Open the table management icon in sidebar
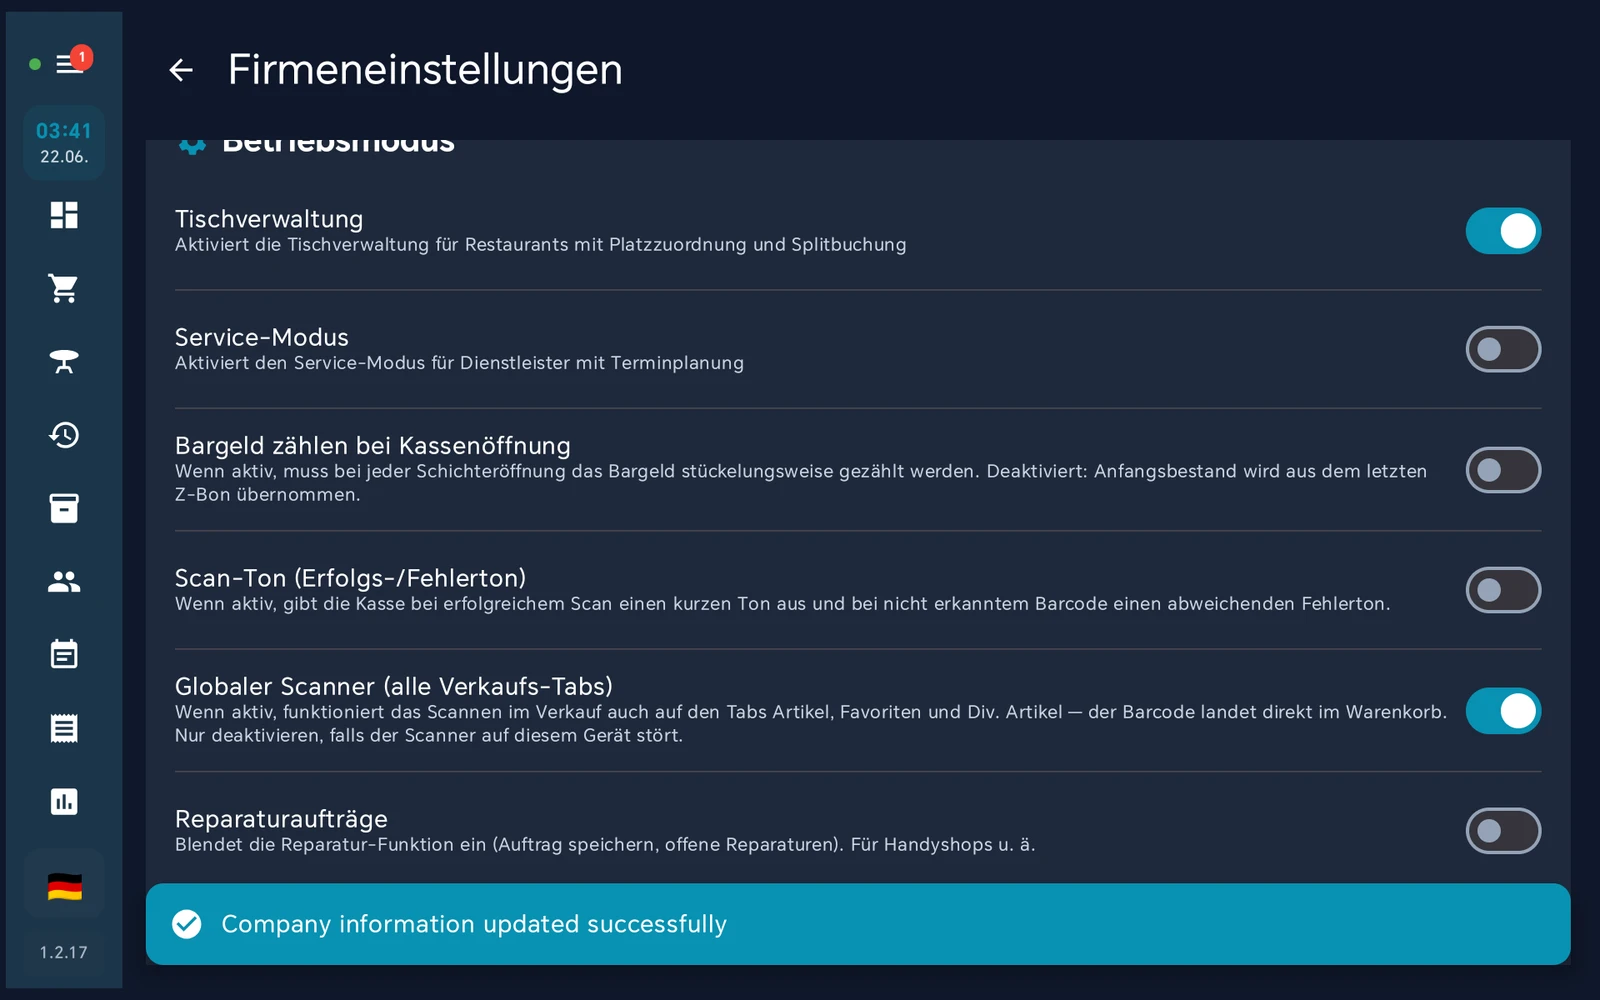Screen dimensions: 1600x1000 click(x=64, y=361)
